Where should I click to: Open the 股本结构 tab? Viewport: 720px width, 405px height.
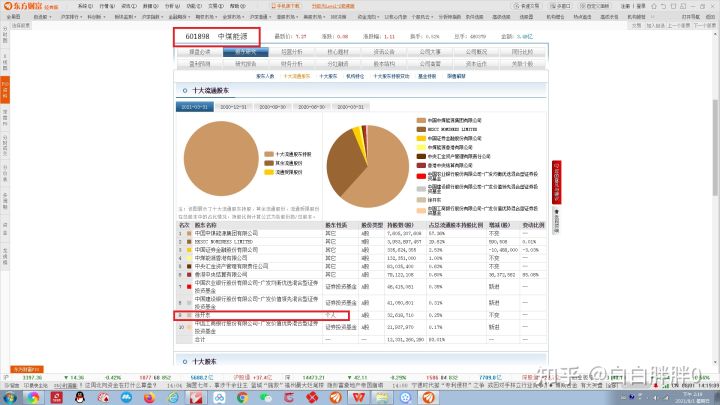tap(384, 64)
